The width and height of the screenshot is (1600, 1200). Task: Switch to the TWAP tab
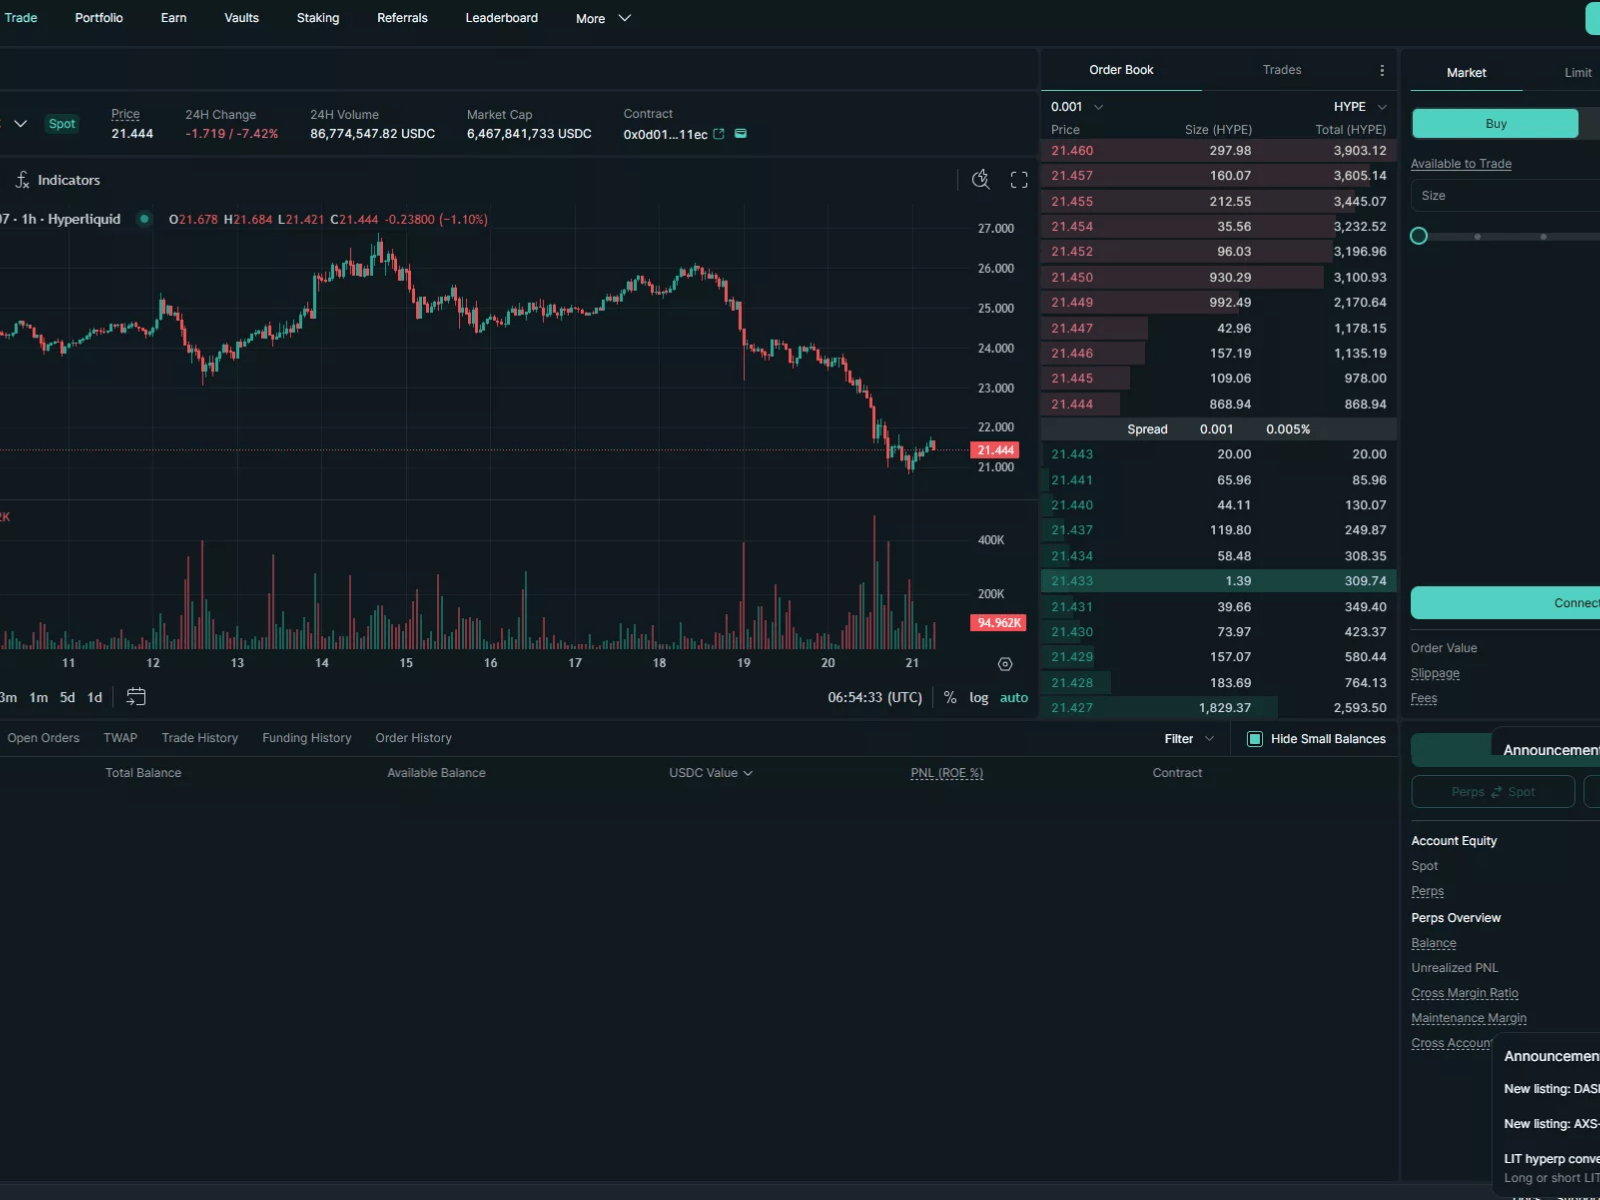click(x=120, y=738)
